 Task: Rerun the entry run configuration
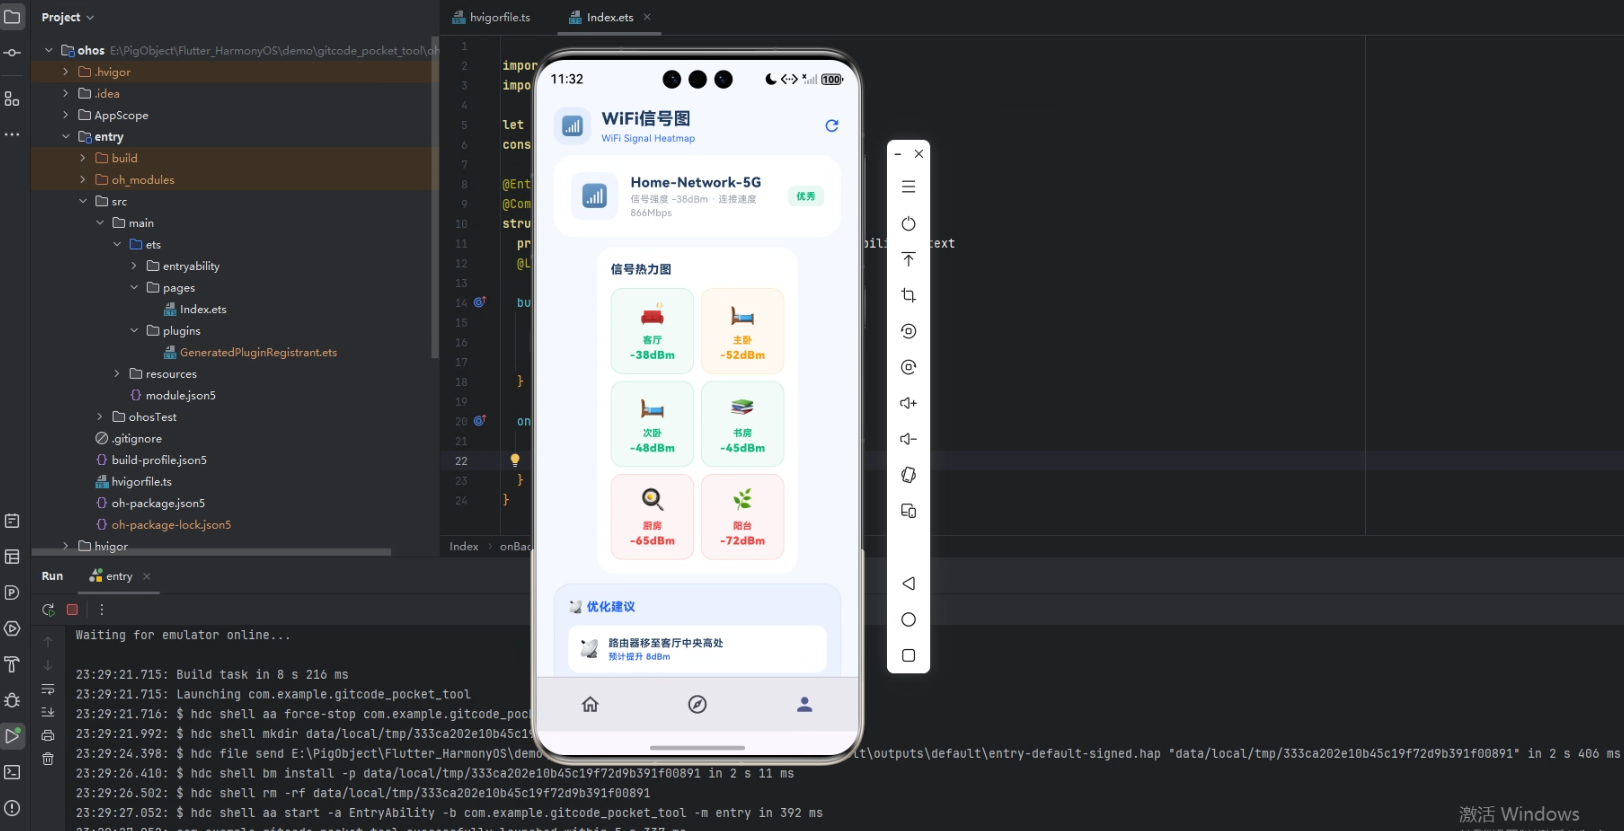tap(48, 609)
